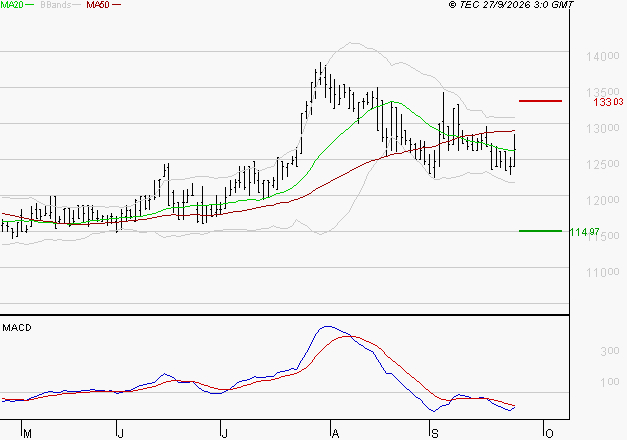The height and width of the screenshot is (440, 627).
Task: Click the 130.00 price axis label
Action: click(x=603, y=128)
